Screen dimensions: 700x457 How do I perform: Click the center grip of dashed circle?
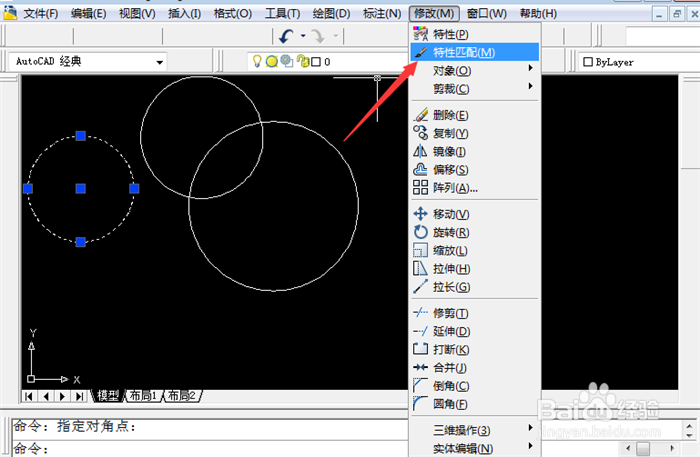coord(80,189)
